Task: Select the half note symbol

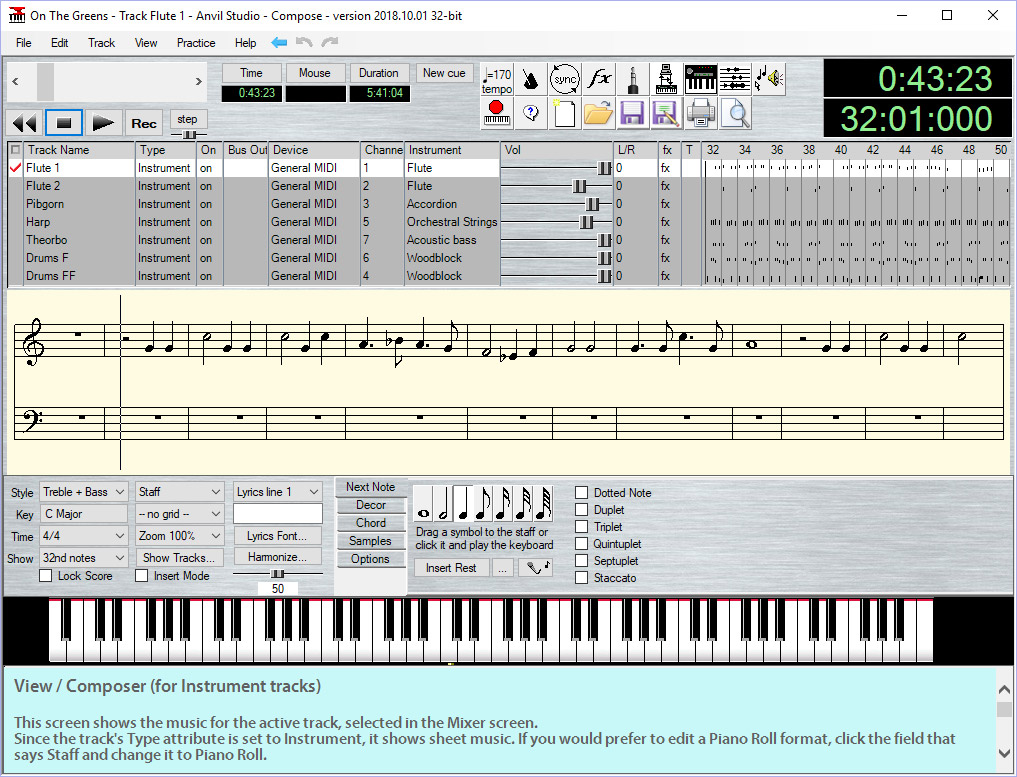Action: [444, 503]
